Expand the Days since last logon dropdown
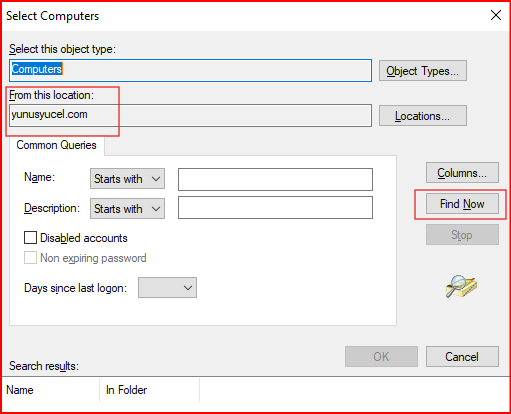This screenshot has width=511, height=414. [x=167, y=287]
